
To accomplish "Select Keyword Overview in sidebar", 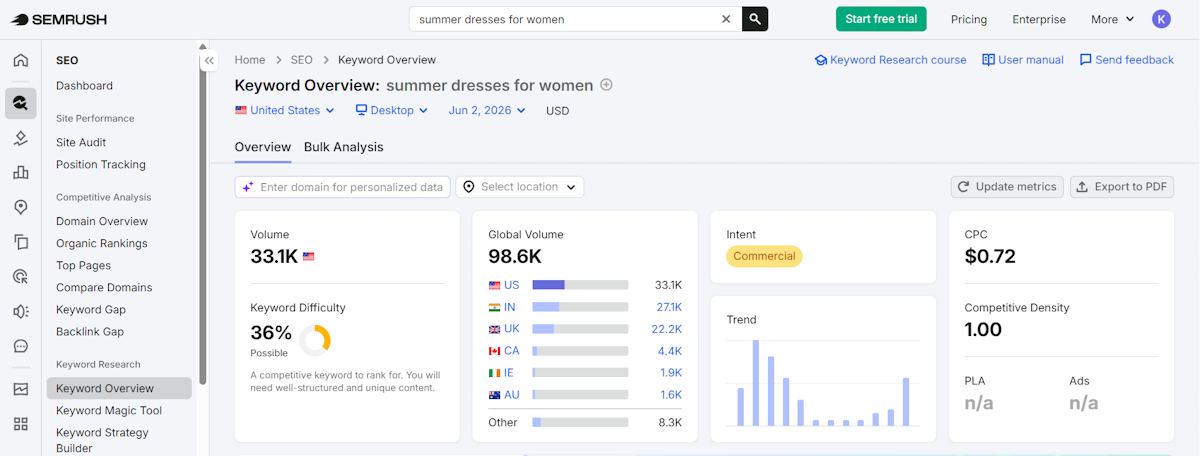I will pyautogui.click(x=119, y=388).
